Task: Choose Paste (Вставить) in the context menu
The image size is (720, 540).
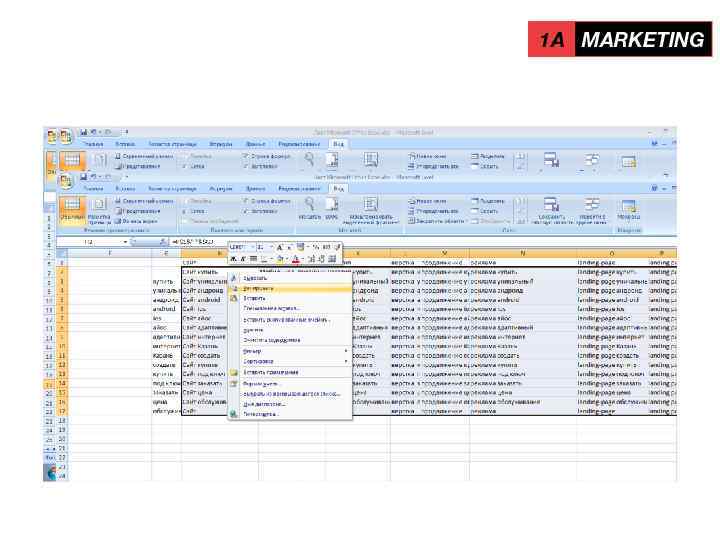Action: click(290, 298)
